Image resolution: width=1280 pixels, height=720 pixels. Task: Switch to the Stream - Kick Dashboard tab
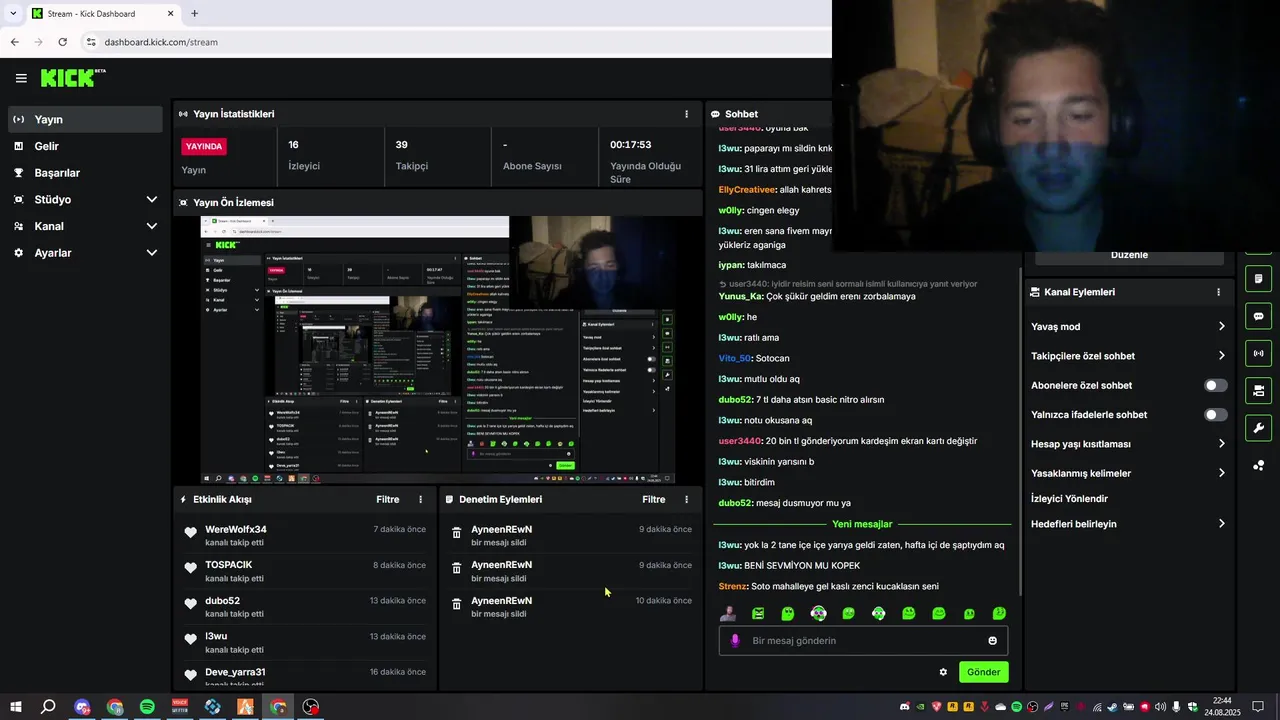[x=102, y=14]
